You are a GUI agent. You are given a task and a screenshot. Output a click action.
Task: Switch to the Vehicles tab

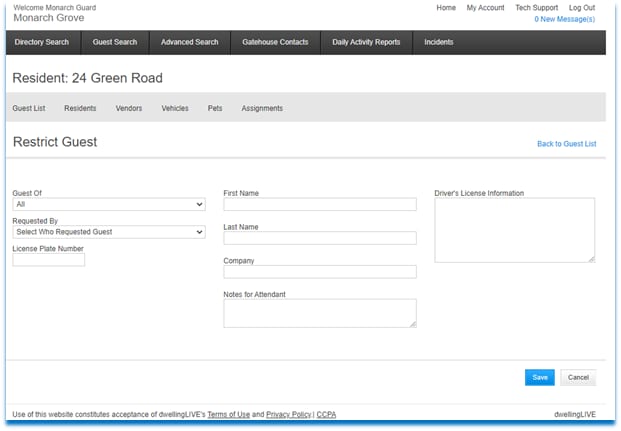pyautogui.click(x=175, y=108)
